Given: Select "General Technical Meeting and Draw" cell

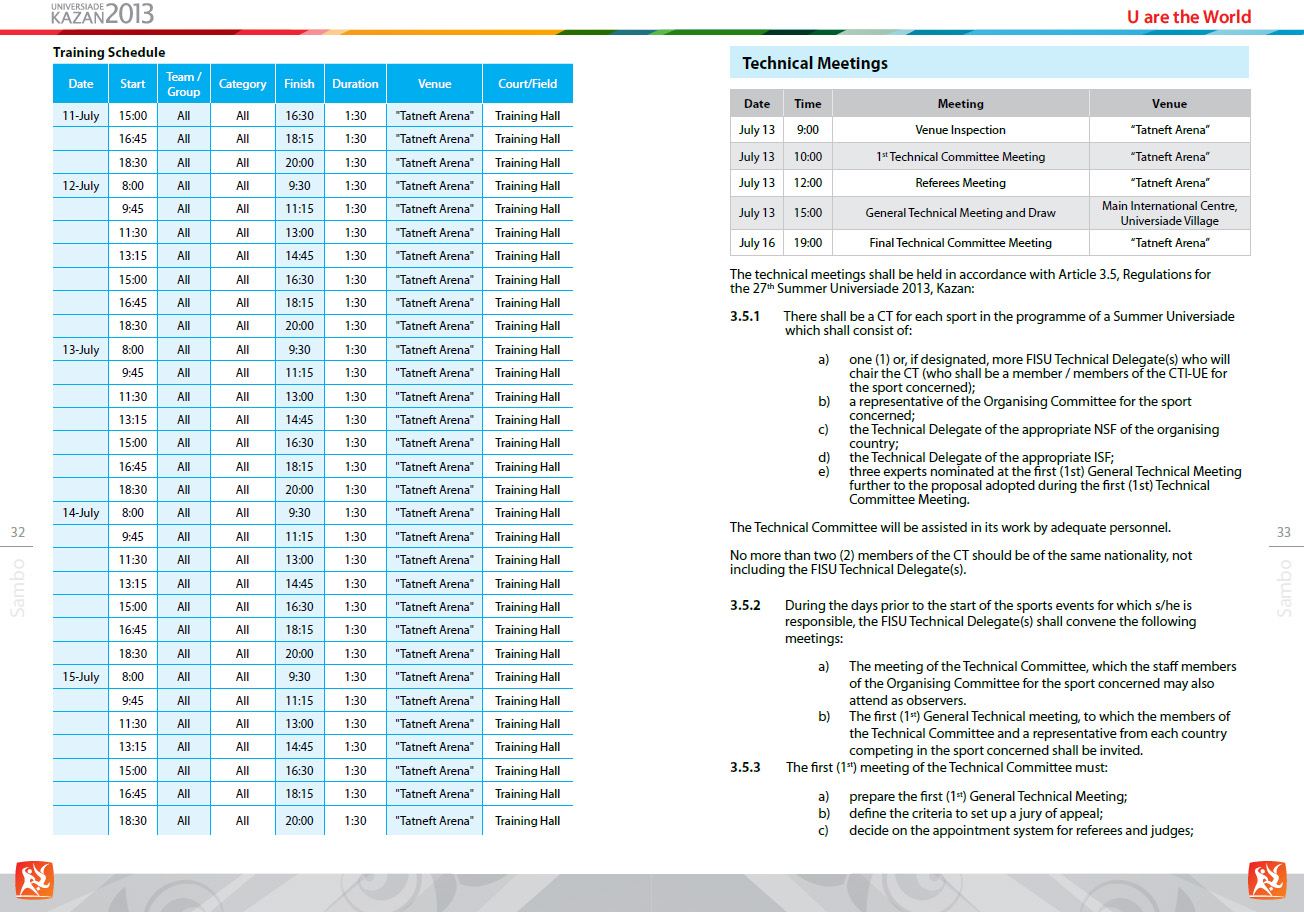Looking at the screenshot, I should (961, 213).
